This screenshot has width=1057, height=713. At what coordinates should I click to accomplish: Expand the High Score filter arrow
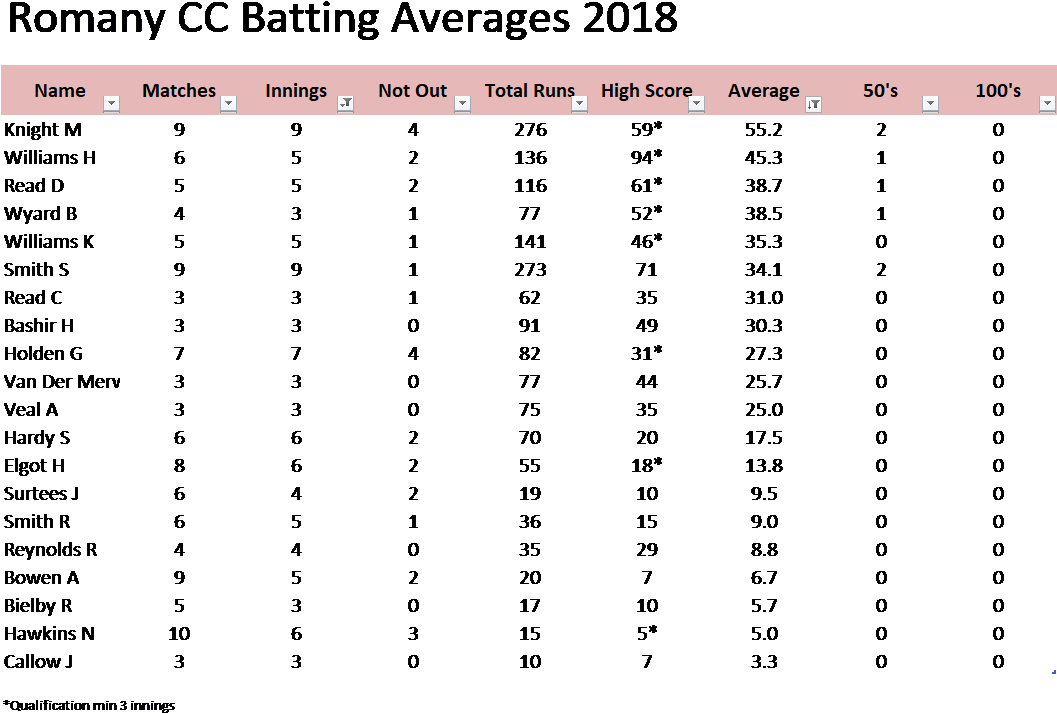(x=696, y=103)
